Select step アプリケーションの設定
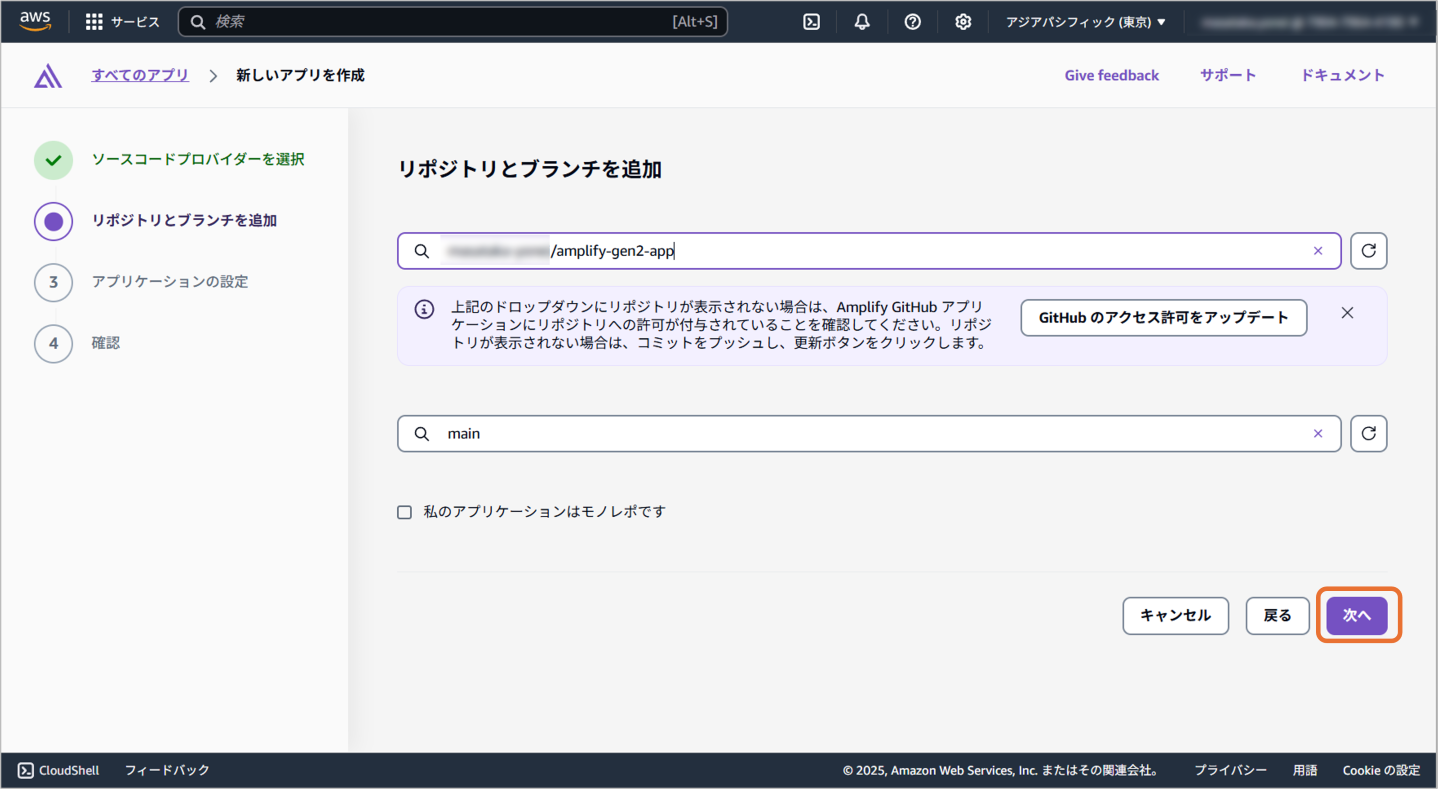1438x789 pixels. (x=170, y=281)
